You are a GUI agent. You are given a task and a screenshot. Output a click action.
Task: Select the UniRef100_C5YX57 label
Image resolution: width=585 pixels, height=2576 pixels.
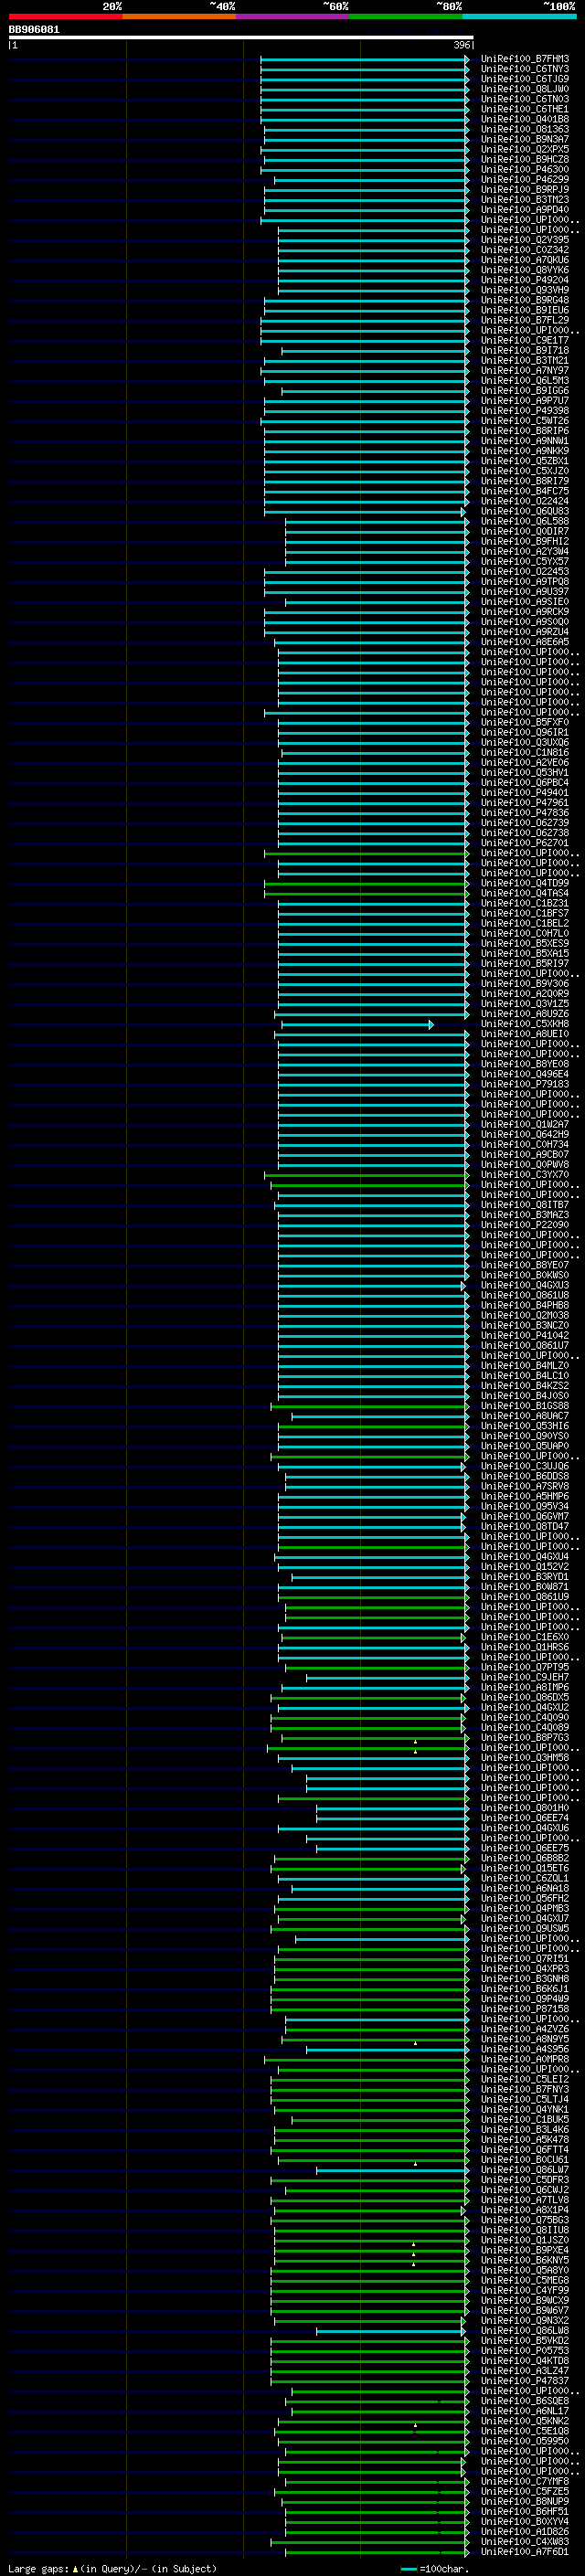pyautogui.click(x=525, y=561)
